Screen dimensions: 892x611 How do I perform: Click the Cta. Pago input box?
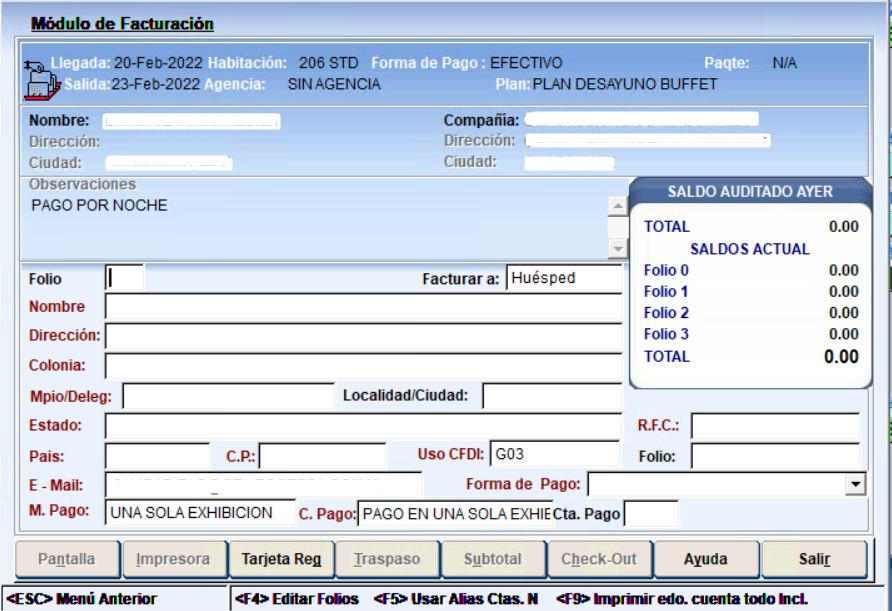[x=651, y=514]
